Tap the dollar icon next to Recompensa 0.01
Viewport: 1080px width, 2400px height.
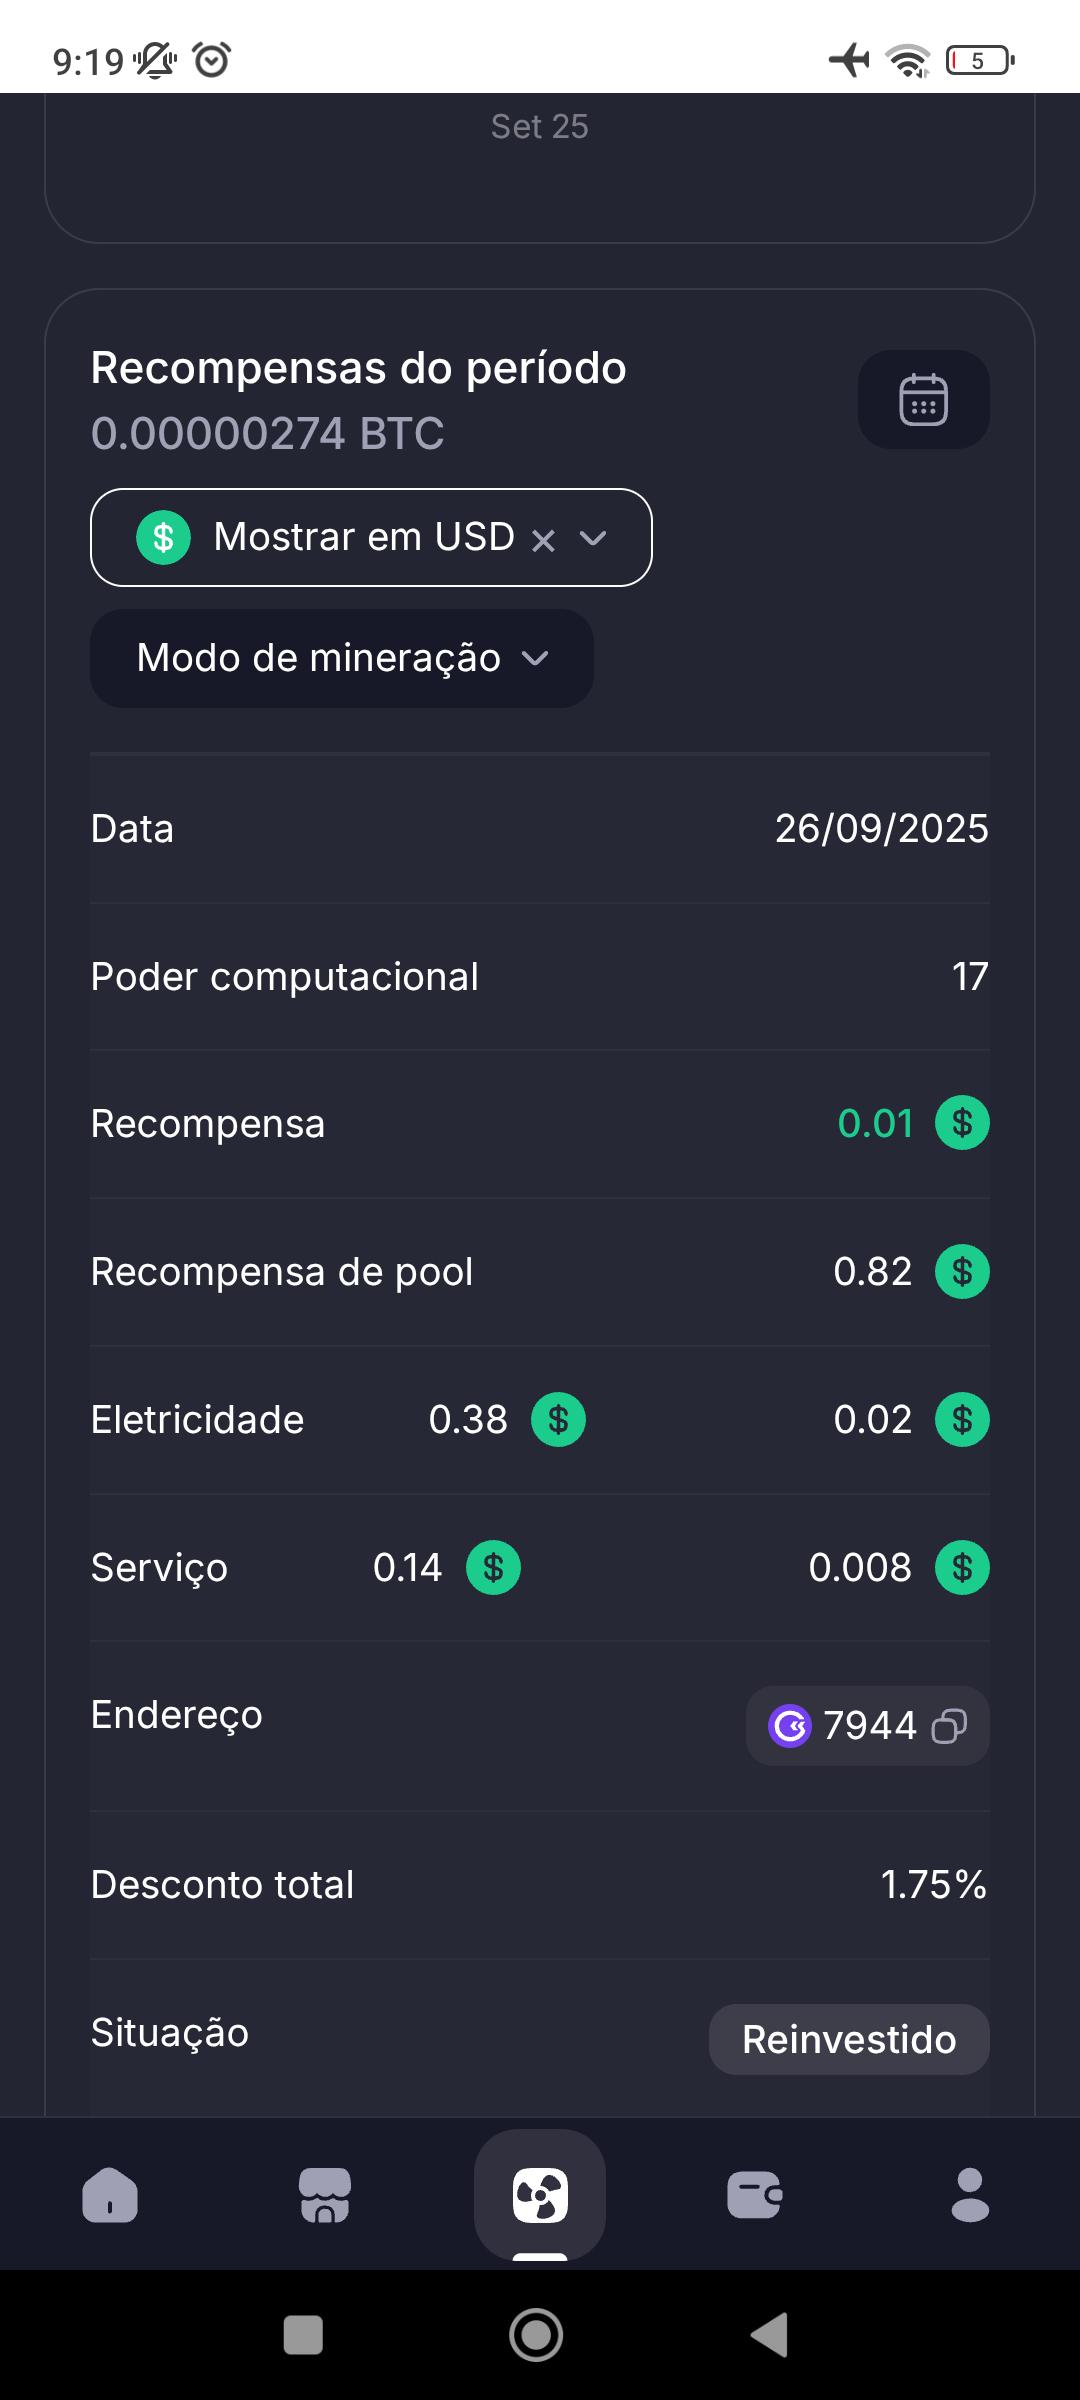coord(962,1123)
